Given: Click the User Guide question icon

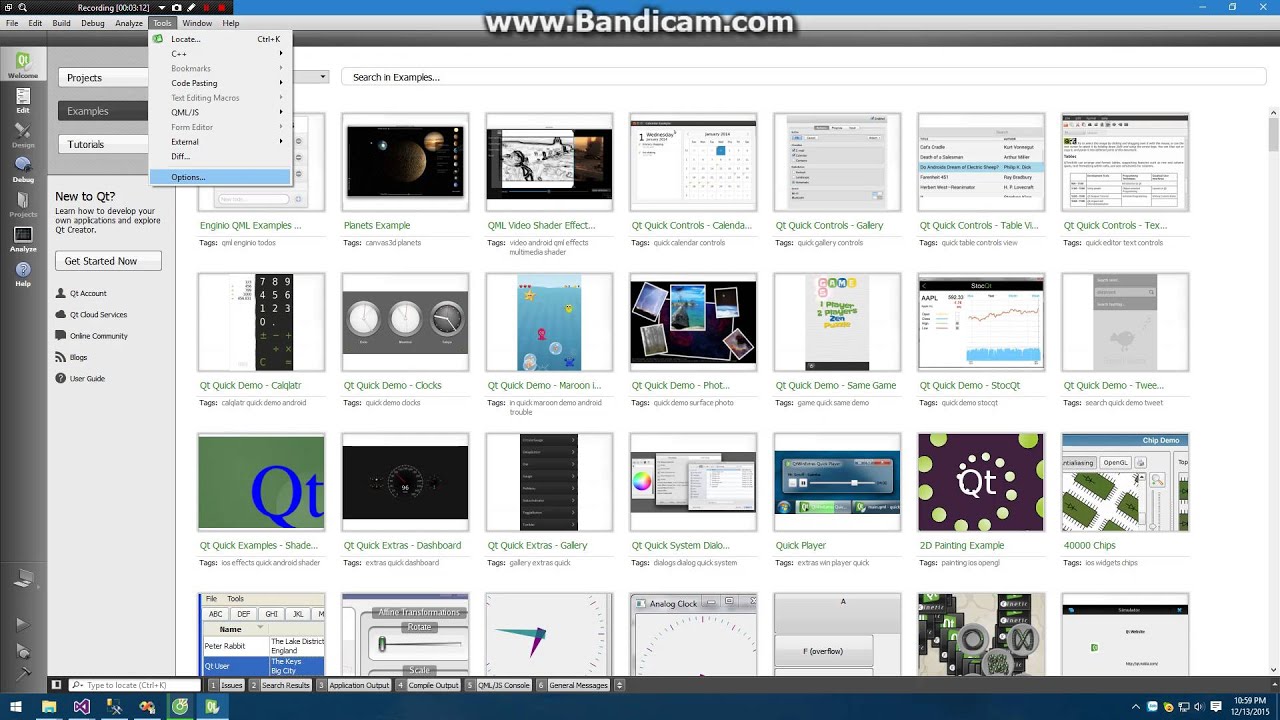Looking at the screenshot, I should 61,378.
